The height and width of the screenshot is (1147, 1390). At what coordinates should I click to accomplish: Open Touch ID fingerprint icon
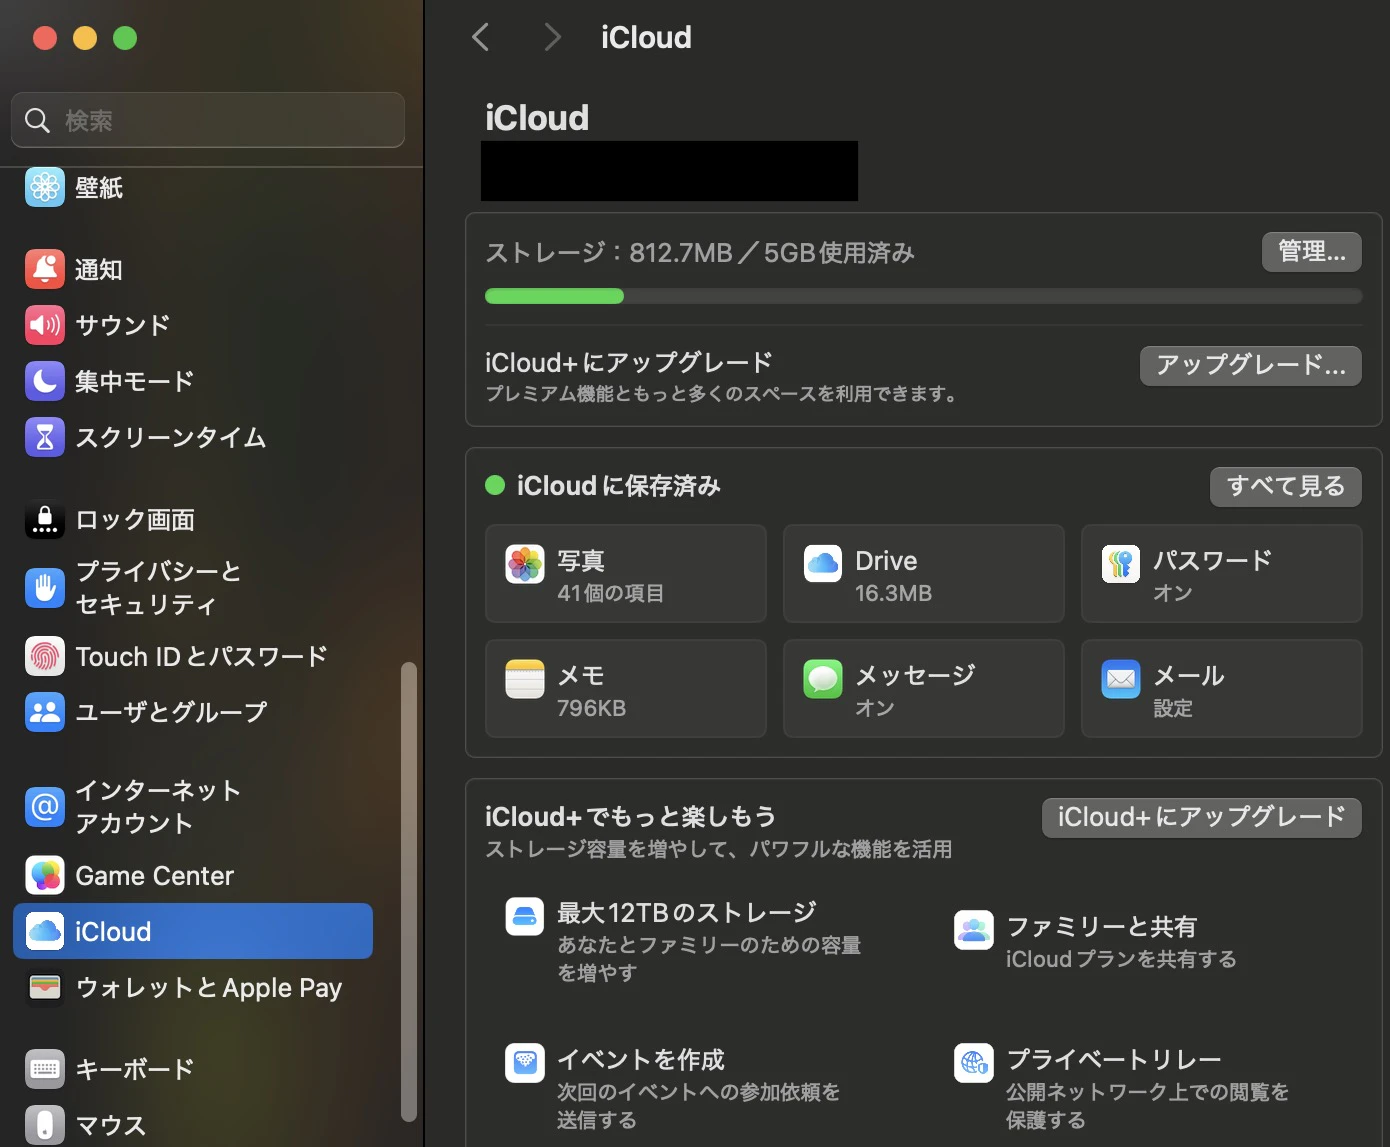tap(45, 656)
